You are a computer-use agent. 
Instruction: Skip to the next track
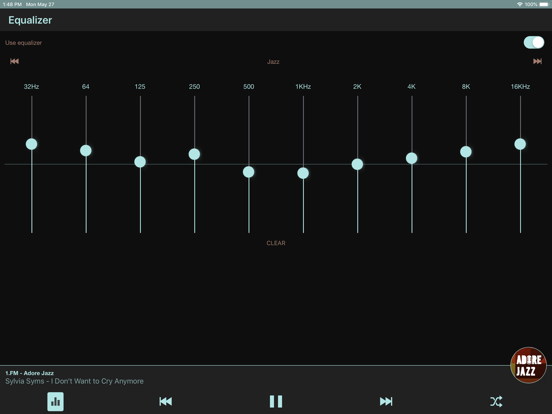click(x=386, y=401)
